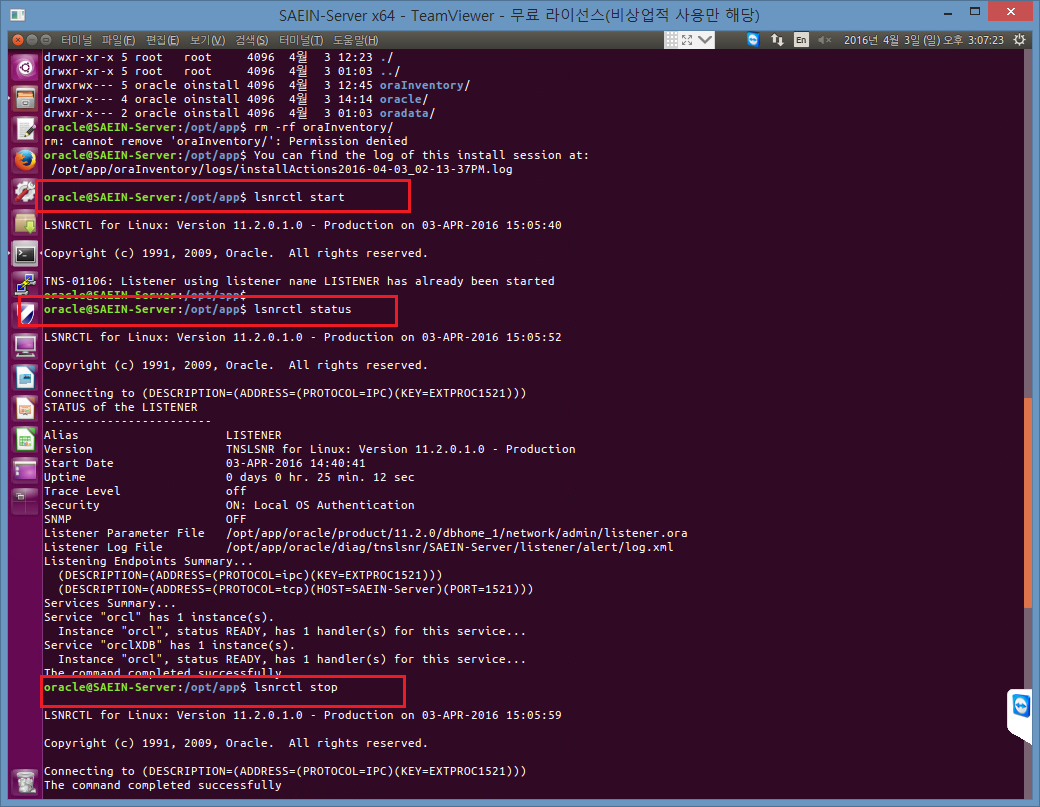Image resolution: width=1040 pixels, height=807 pixels.
Task: Open the network up-down arrows indicator
Action: [x=777, y=40]
